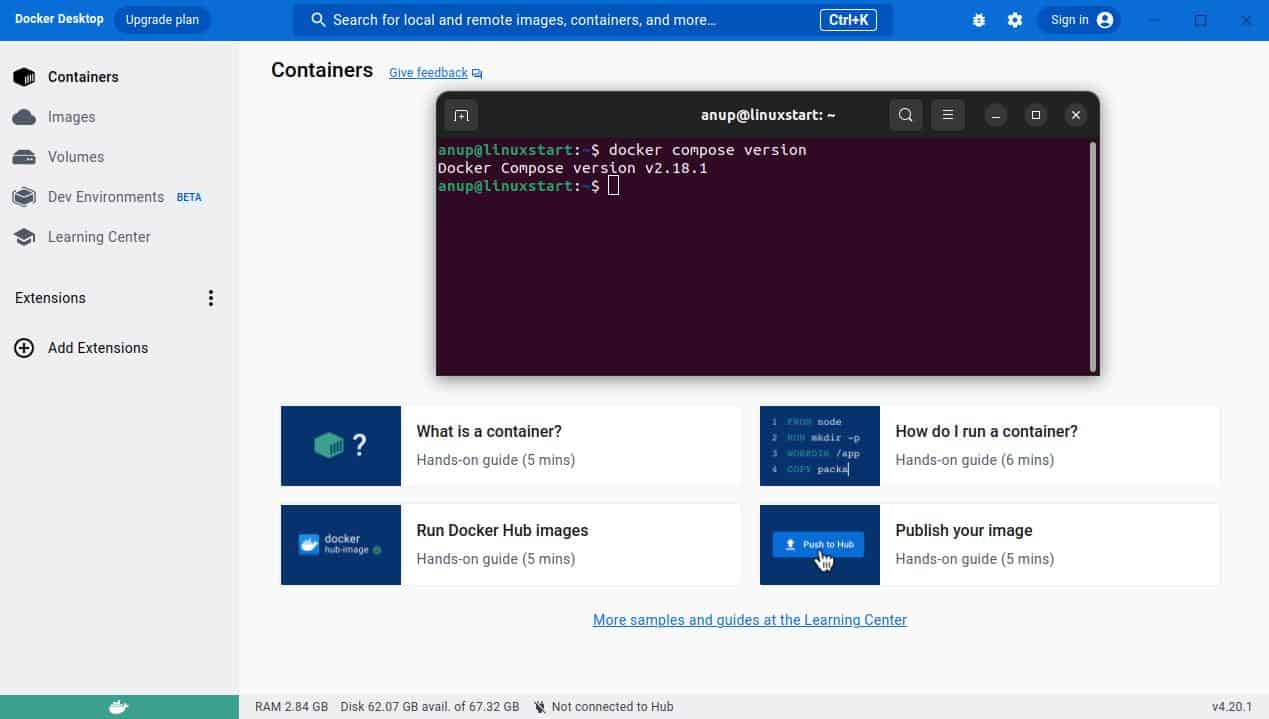Image resolution: width=1269 pixels, height=719 pixels.
Task: Open a new terminal tab
Action: 461,114
